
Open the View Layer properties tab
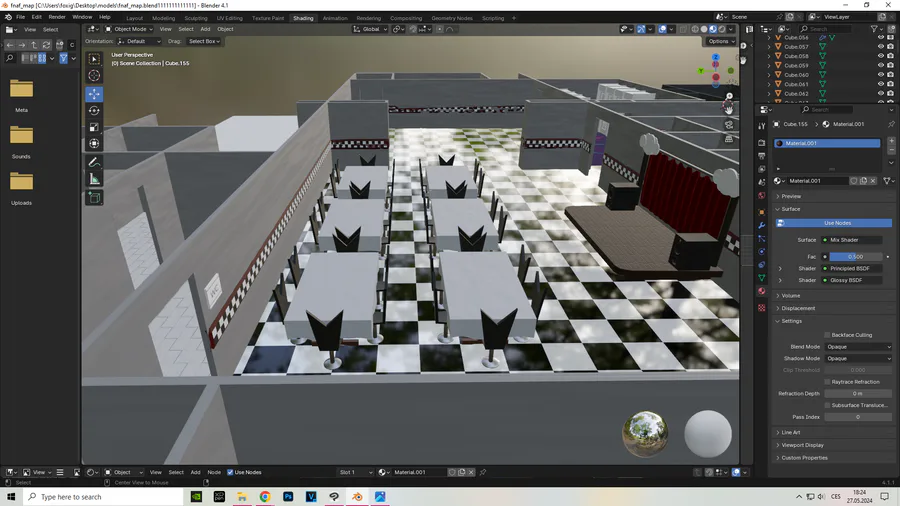click(762, 169)
